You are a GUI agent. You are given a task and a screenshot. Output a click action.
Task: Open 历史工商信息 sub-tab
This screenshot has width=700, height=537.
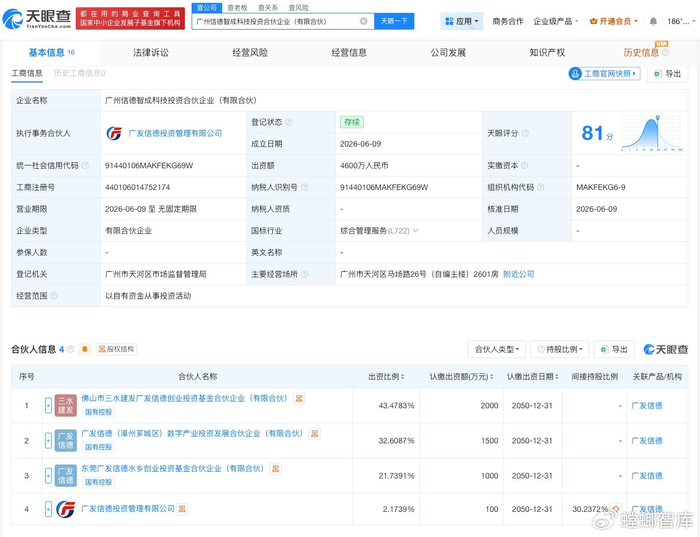pos(79,73)
